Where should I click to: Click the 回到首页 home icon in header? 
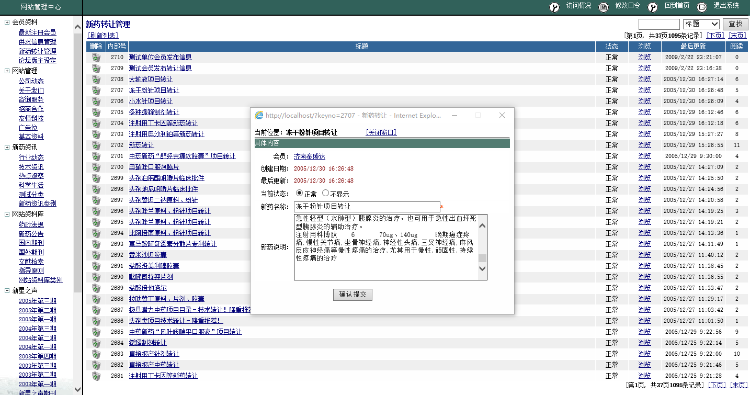pyautogui.click(x=652, y=7)
